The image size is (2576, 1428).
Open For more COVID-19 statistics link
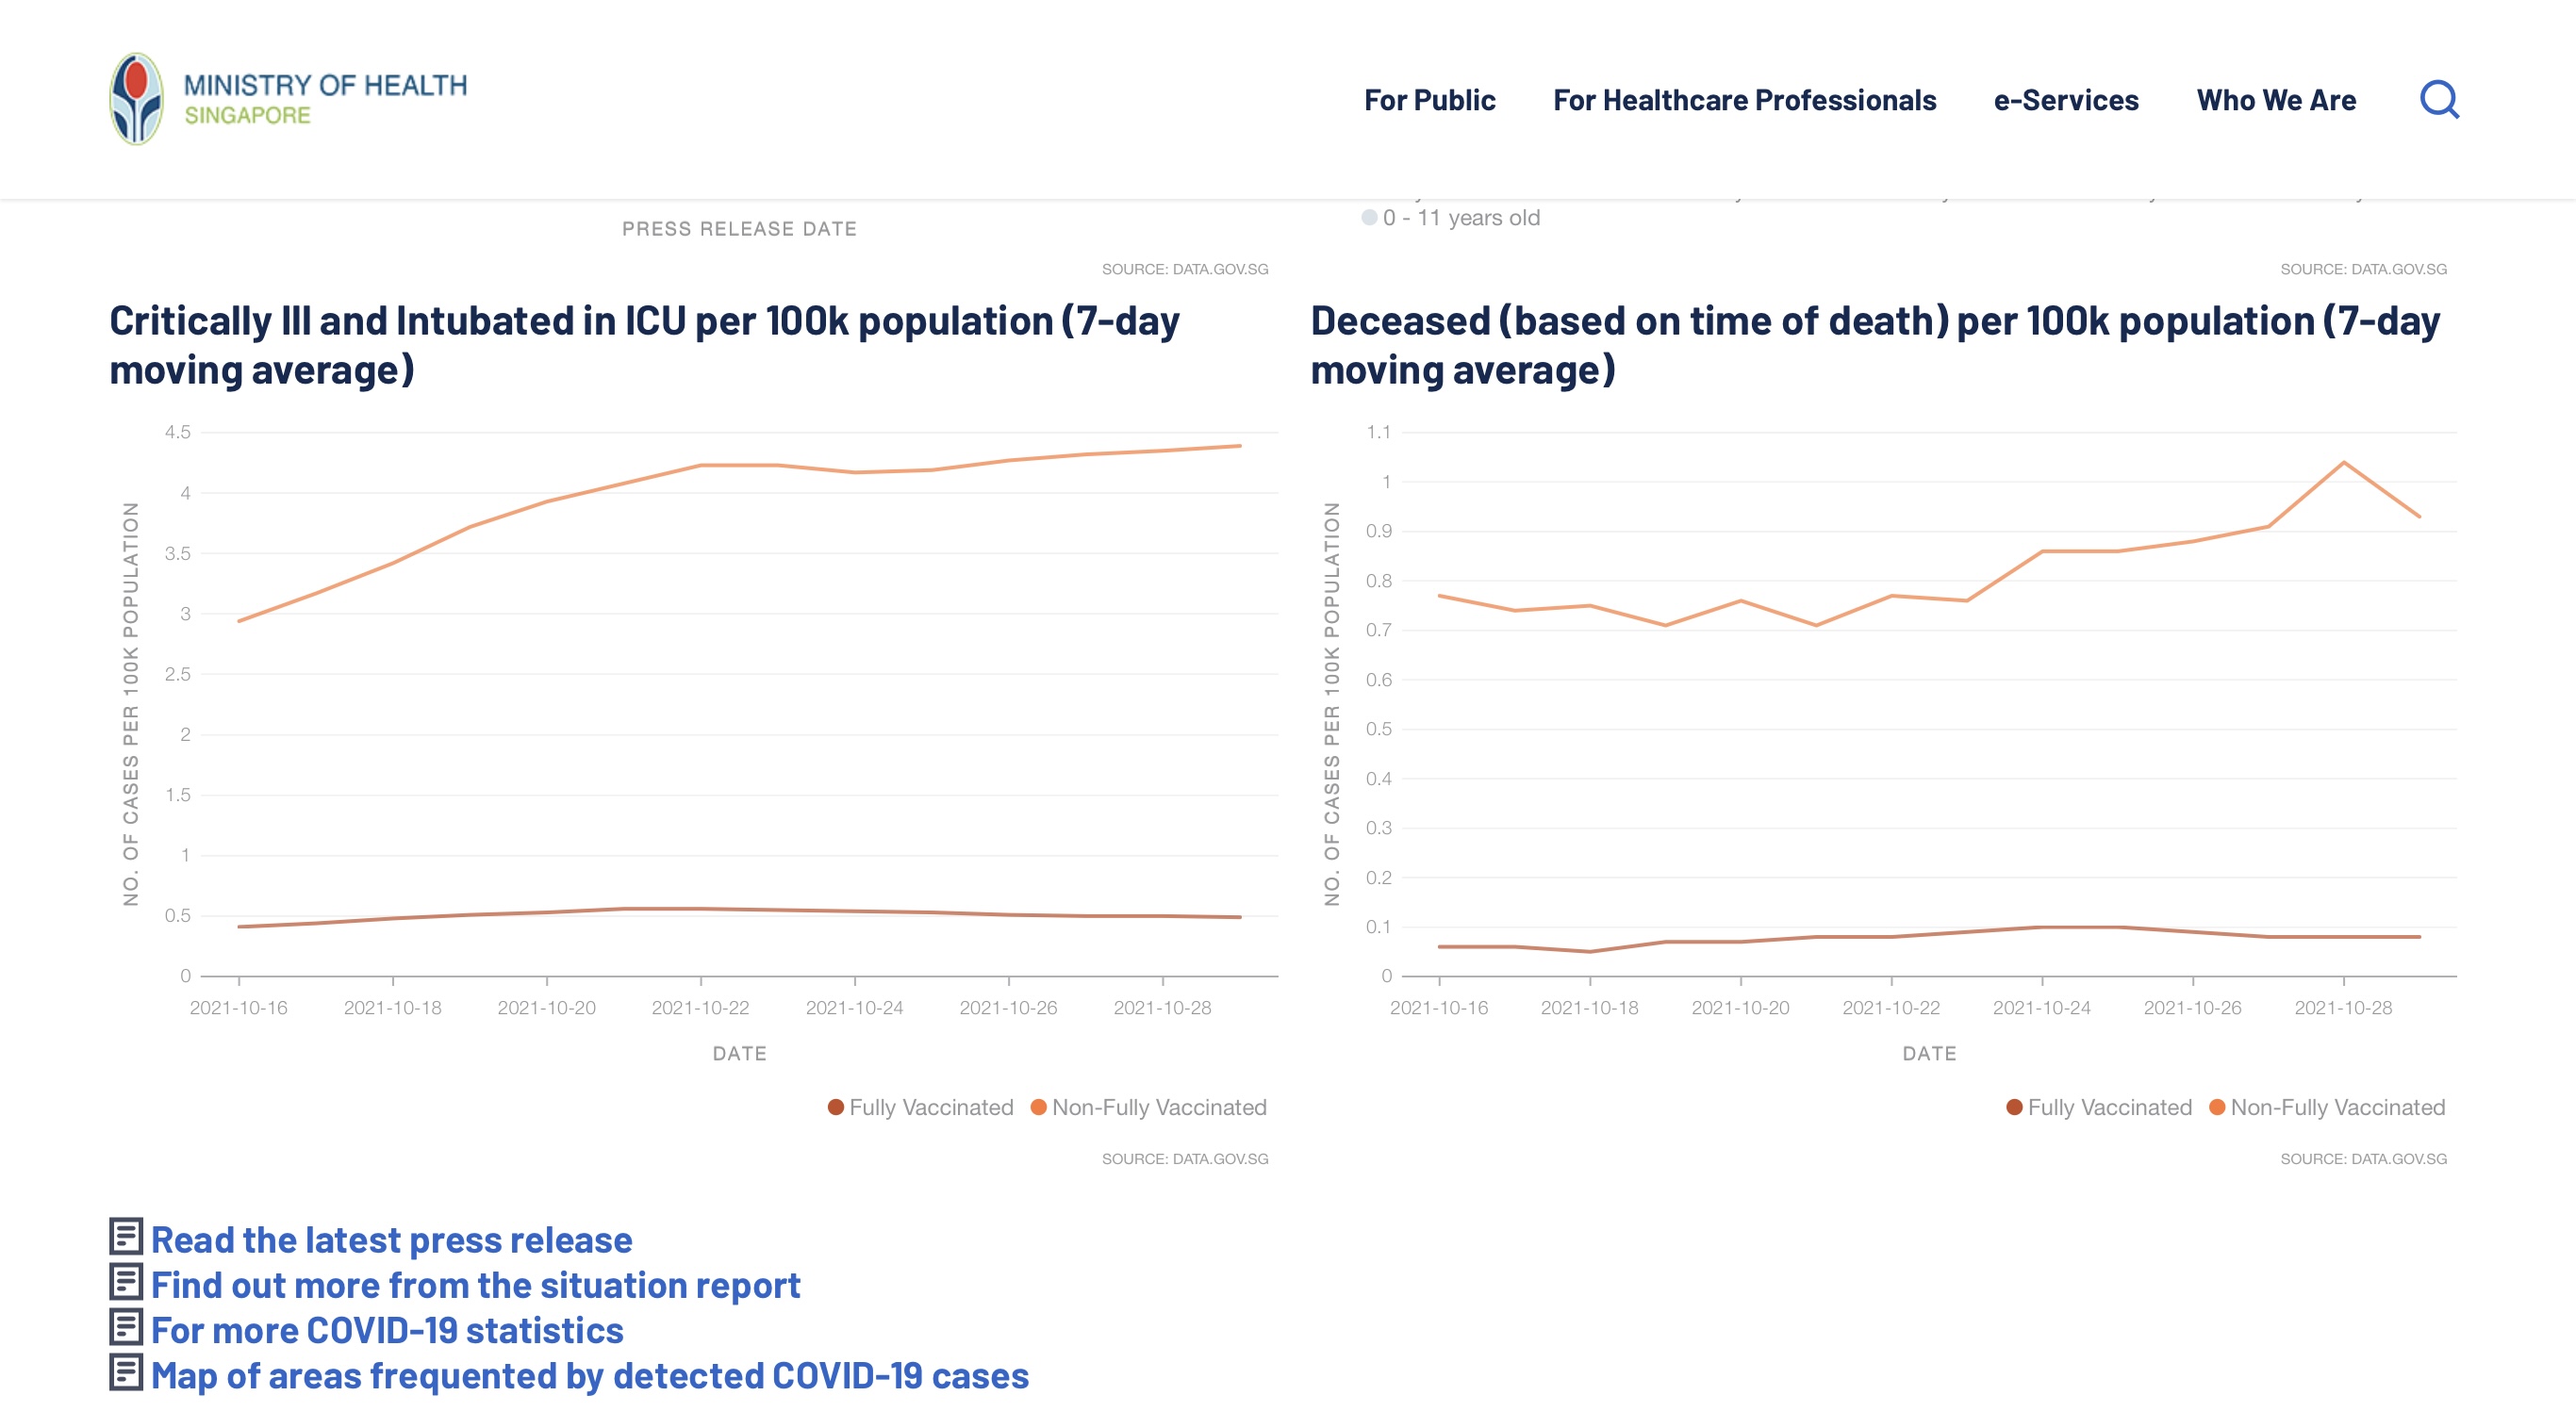[x=388, y=1330]
